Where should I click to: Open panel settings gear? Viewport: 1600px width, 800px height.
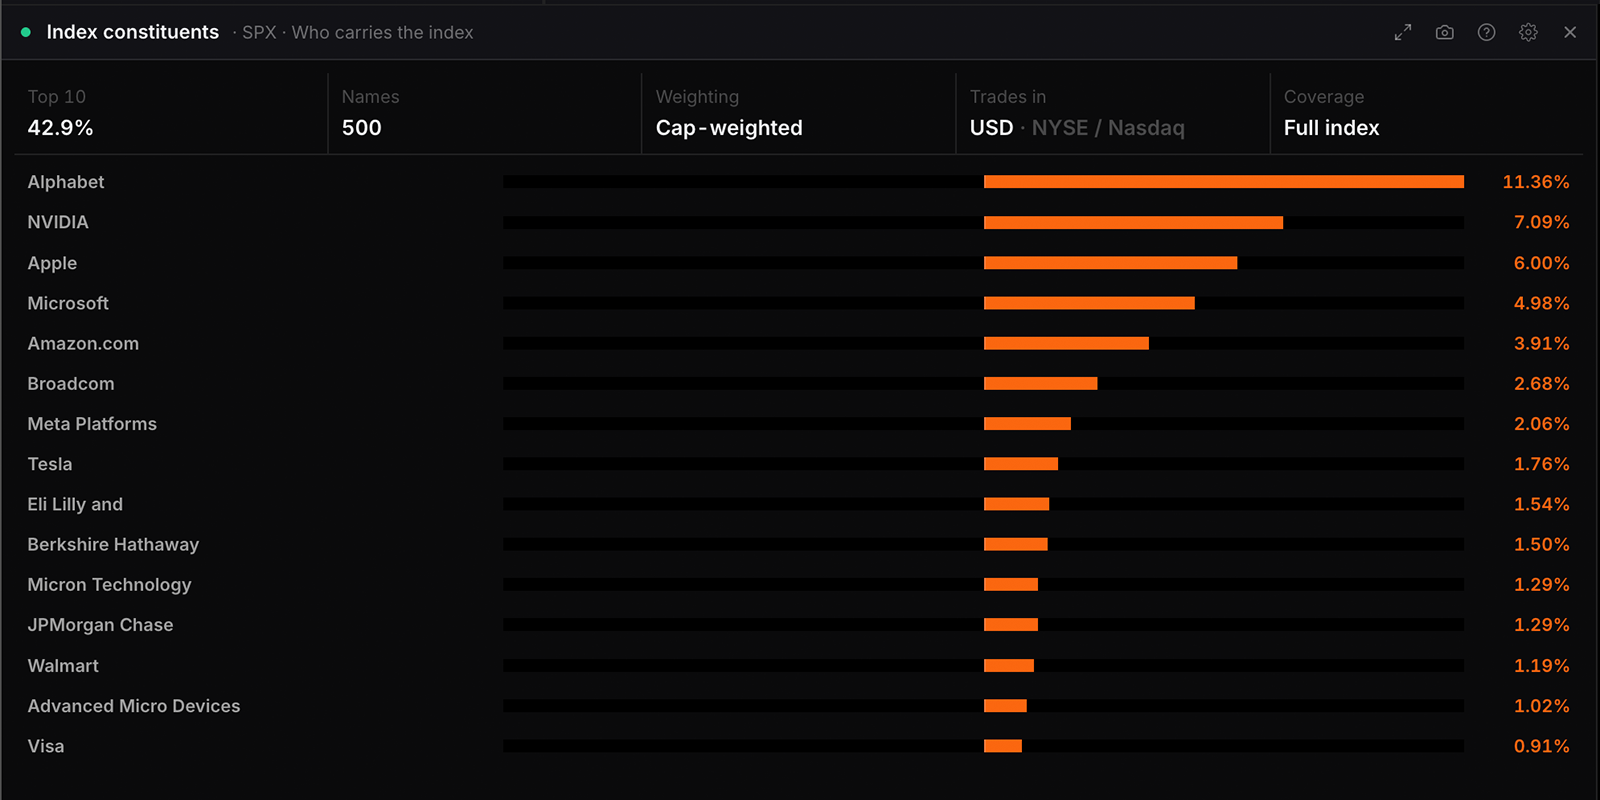pos(1528,32)
